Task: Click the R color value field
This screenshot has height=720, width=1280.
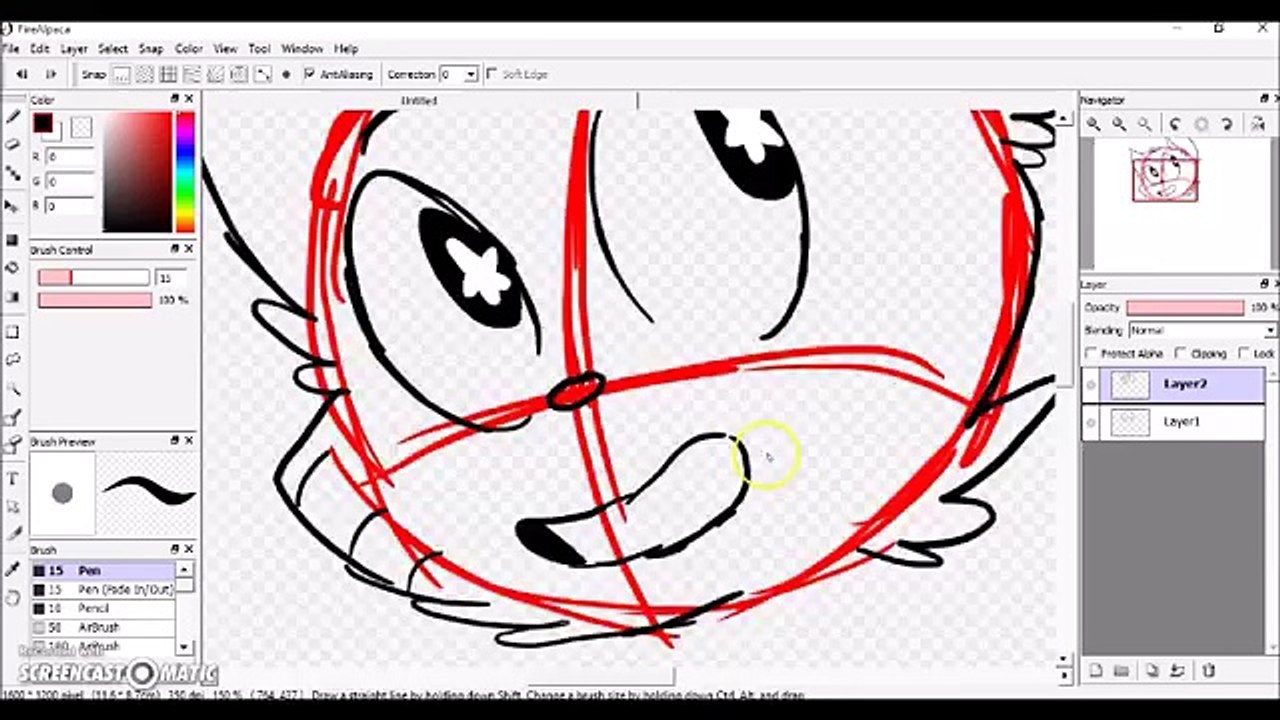Action: (70, 157)
